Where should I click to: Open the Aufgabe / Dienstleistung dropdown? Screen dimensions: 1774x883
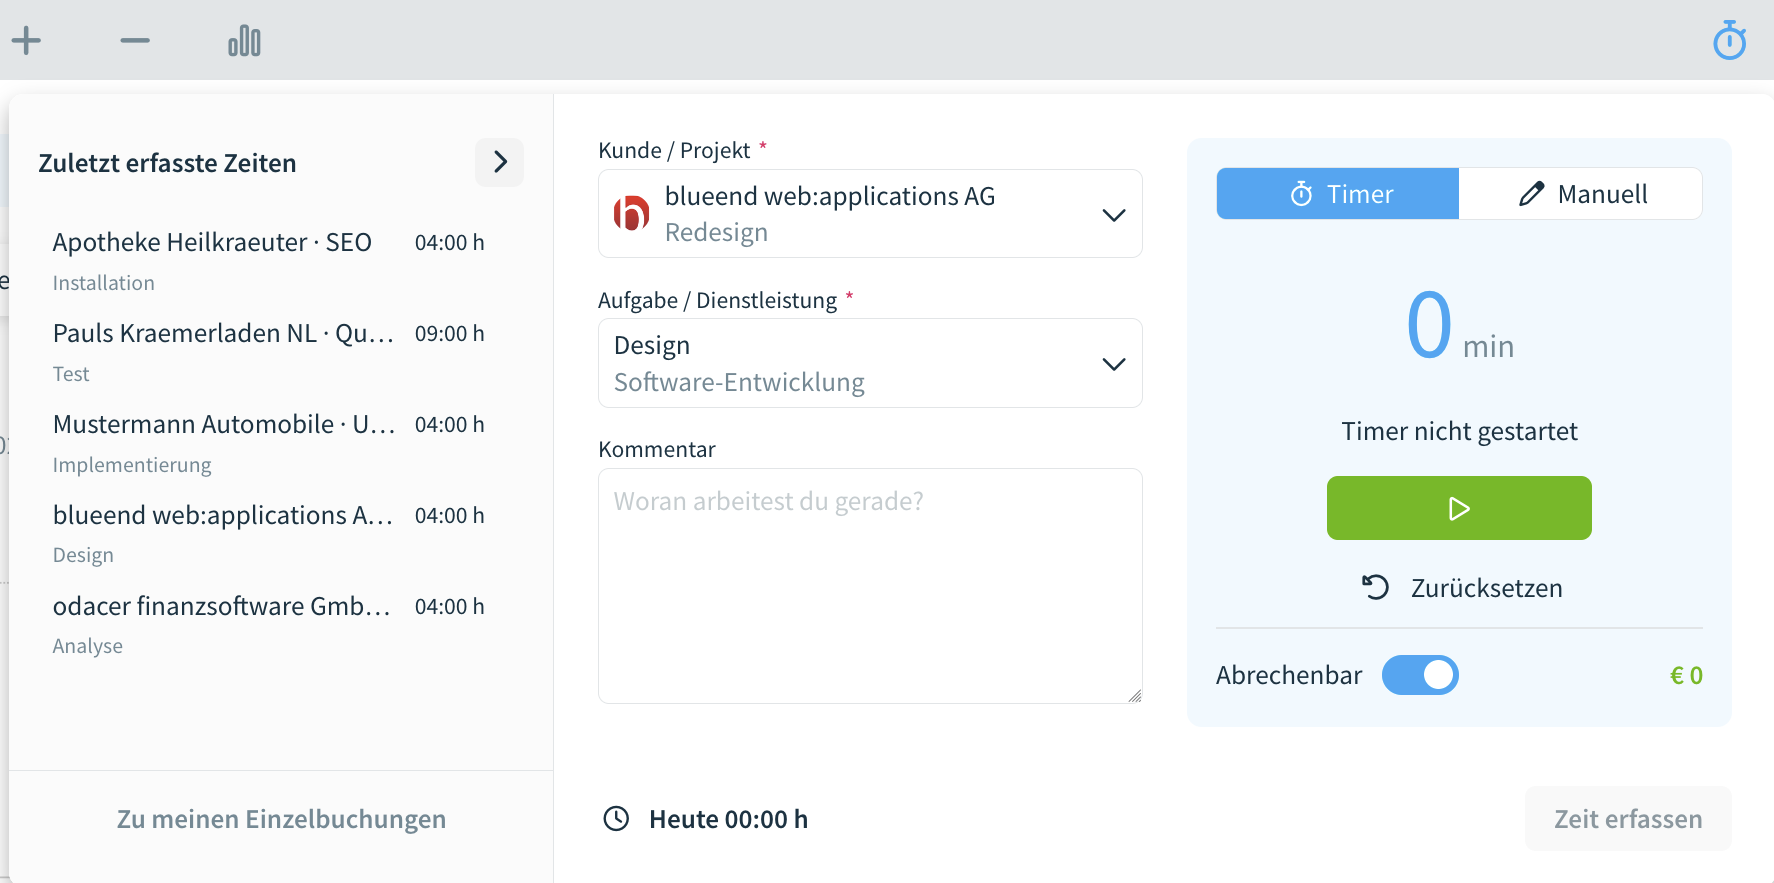click(x=870, y=363)
